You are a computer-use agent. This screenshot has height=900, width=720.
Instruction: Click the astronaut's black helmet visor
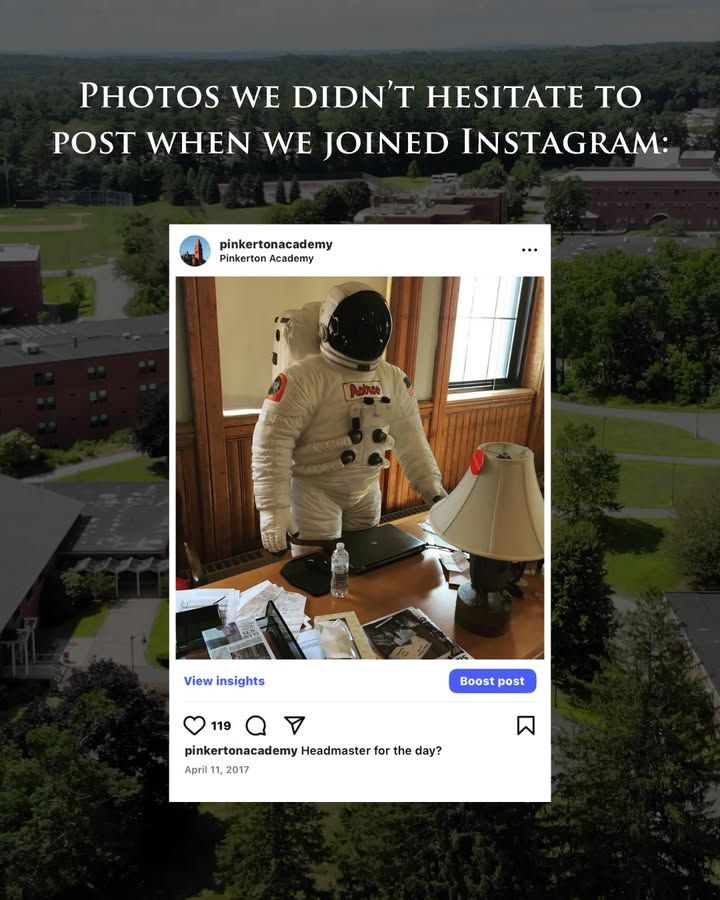tap(361, 325)
